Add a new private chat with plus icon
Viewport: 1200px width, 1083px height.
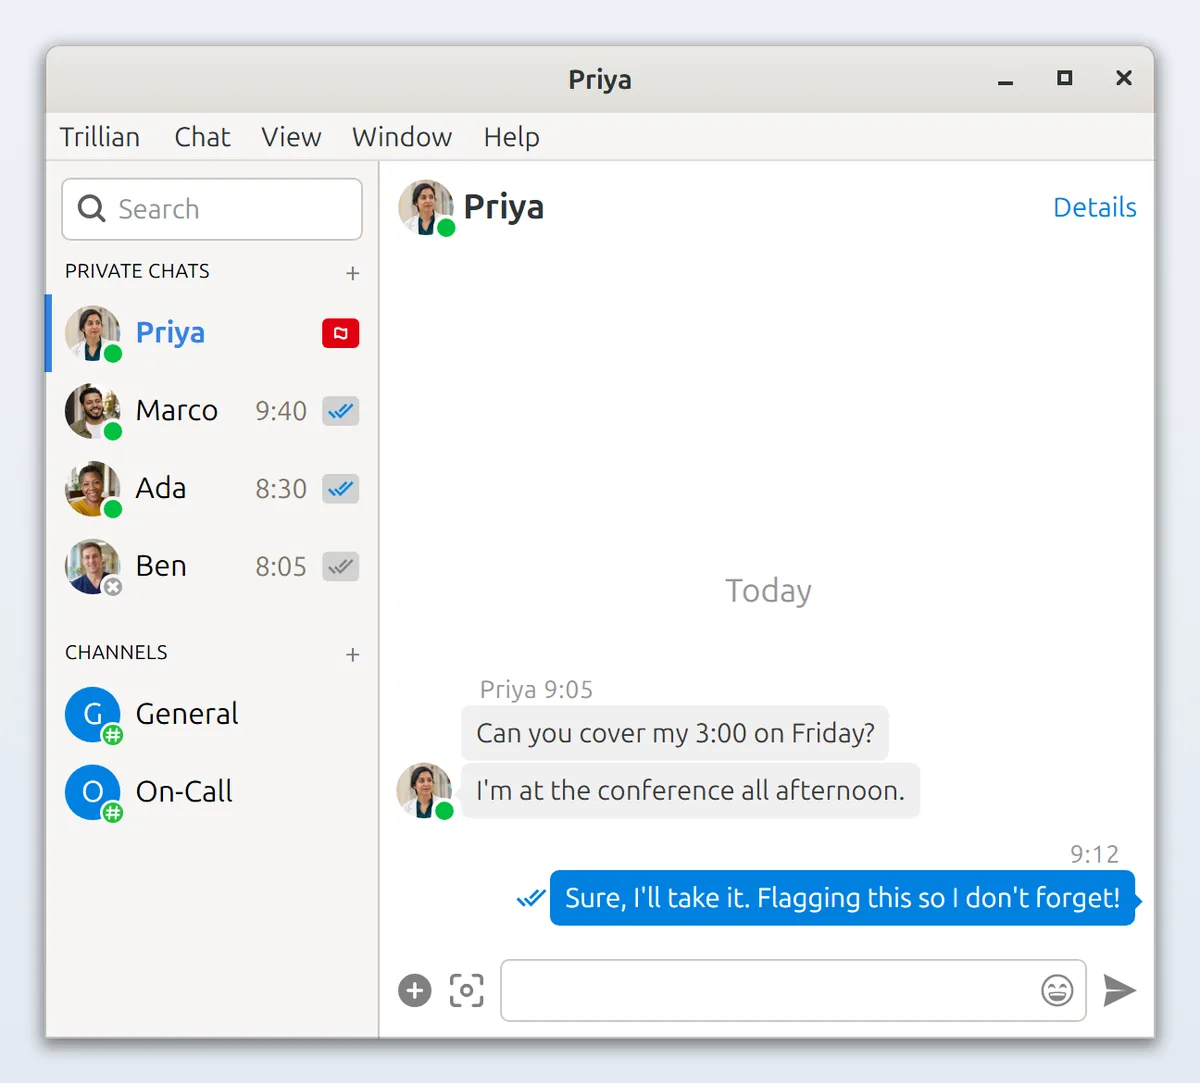coord(352,273)
